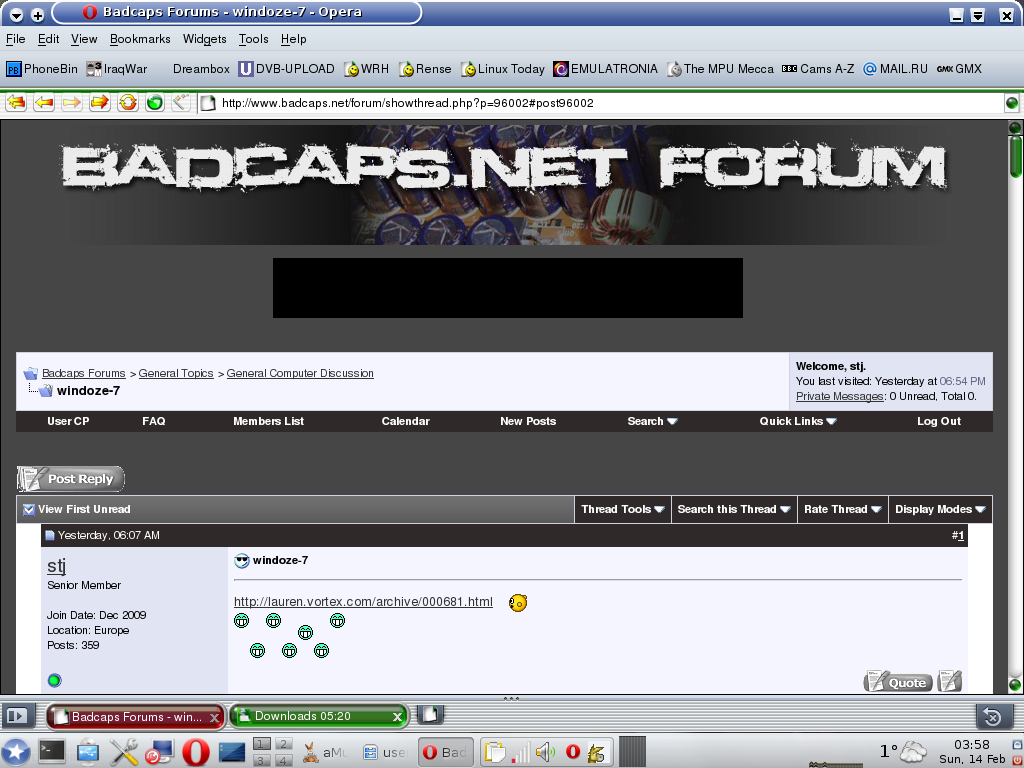Click the network signal bars tray icon
The image size is (1024, 768).
520,752
